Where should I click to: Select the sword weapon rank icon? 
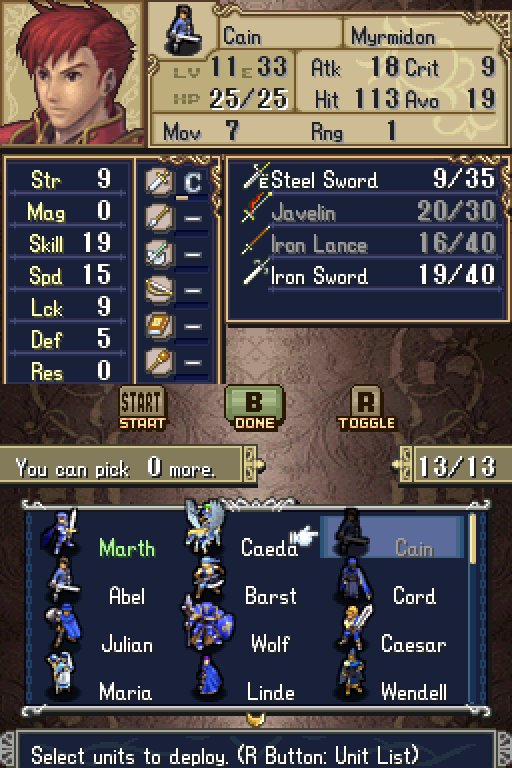coord(159,182)
